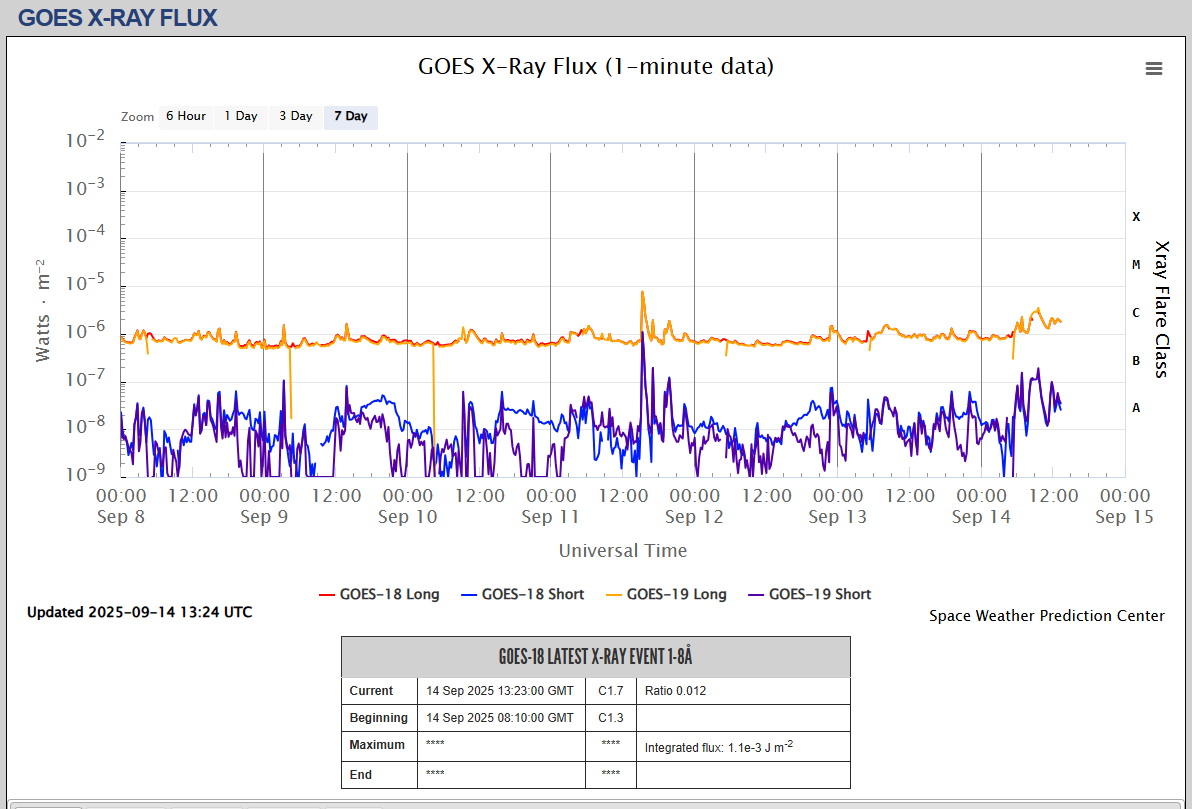Click the Integrated flux text in table
The image size is (1192, 809).
(x=719, y=747)
